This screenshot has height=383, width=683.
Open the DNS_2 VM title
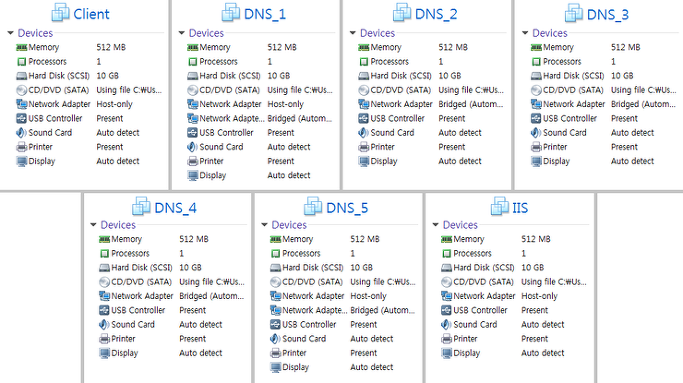436,14
